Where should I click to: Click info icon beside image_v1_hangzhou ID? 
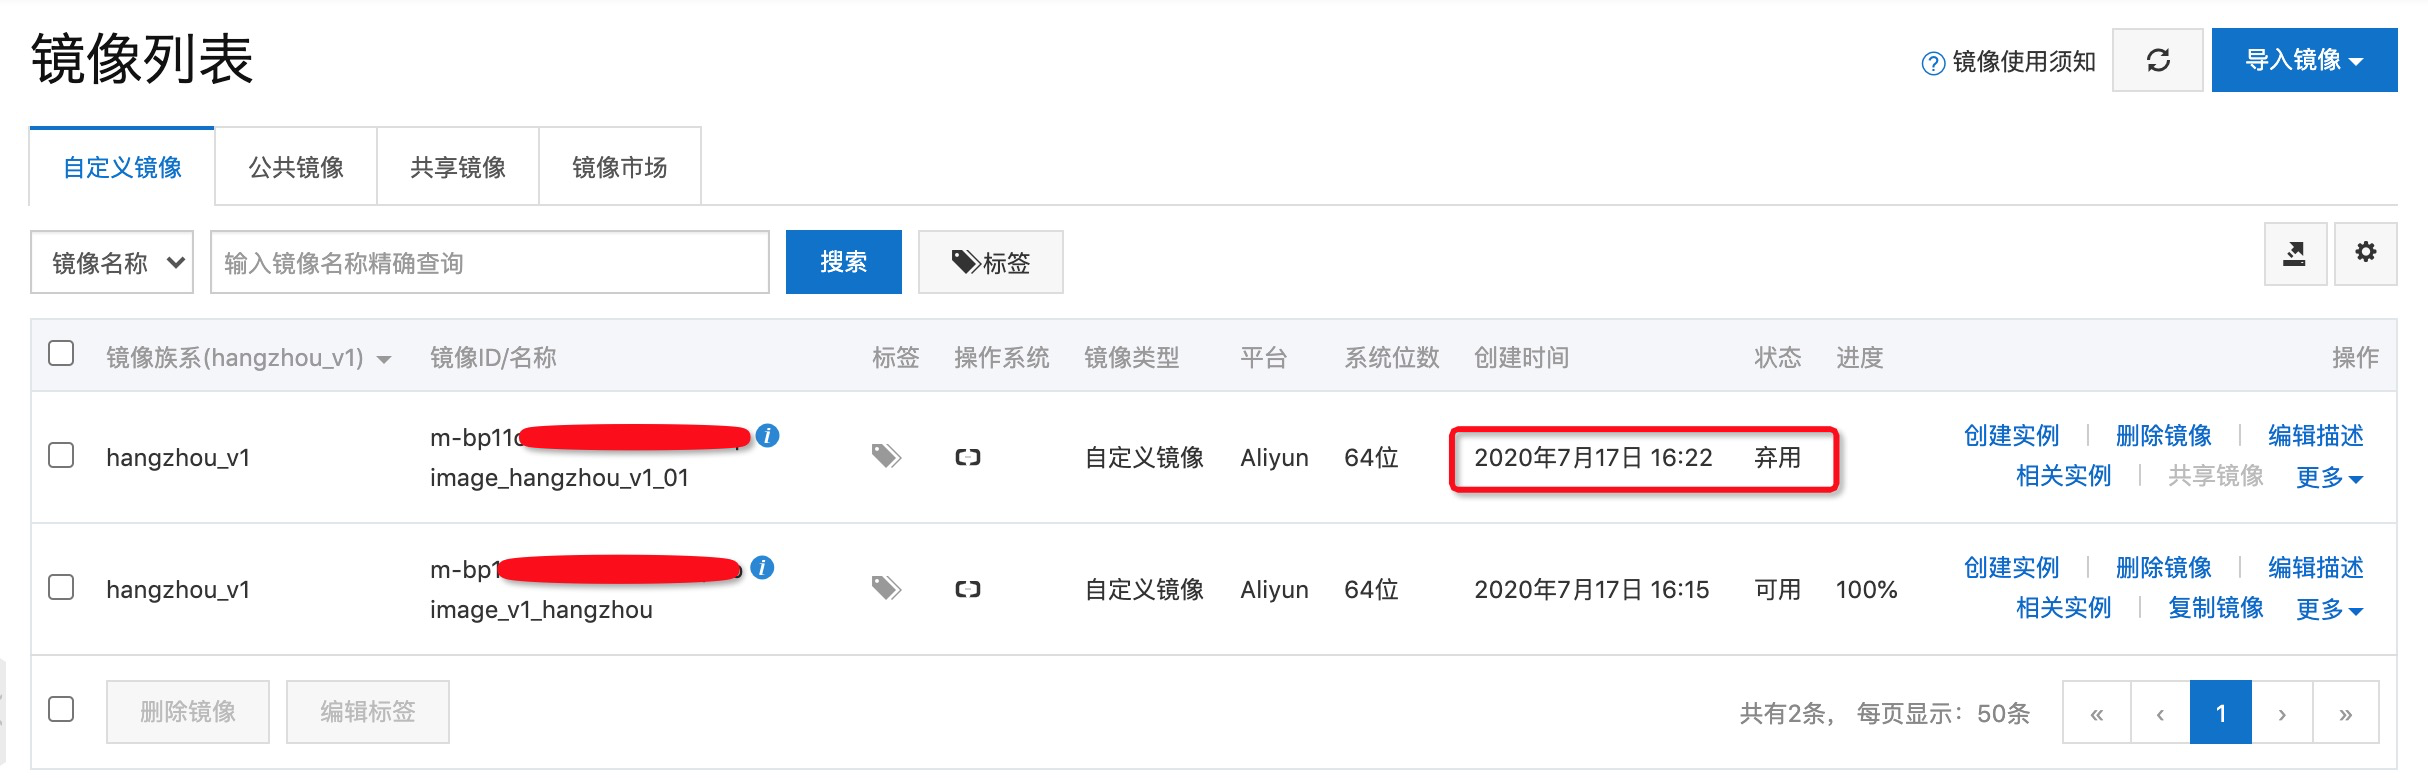click(762, 568)
